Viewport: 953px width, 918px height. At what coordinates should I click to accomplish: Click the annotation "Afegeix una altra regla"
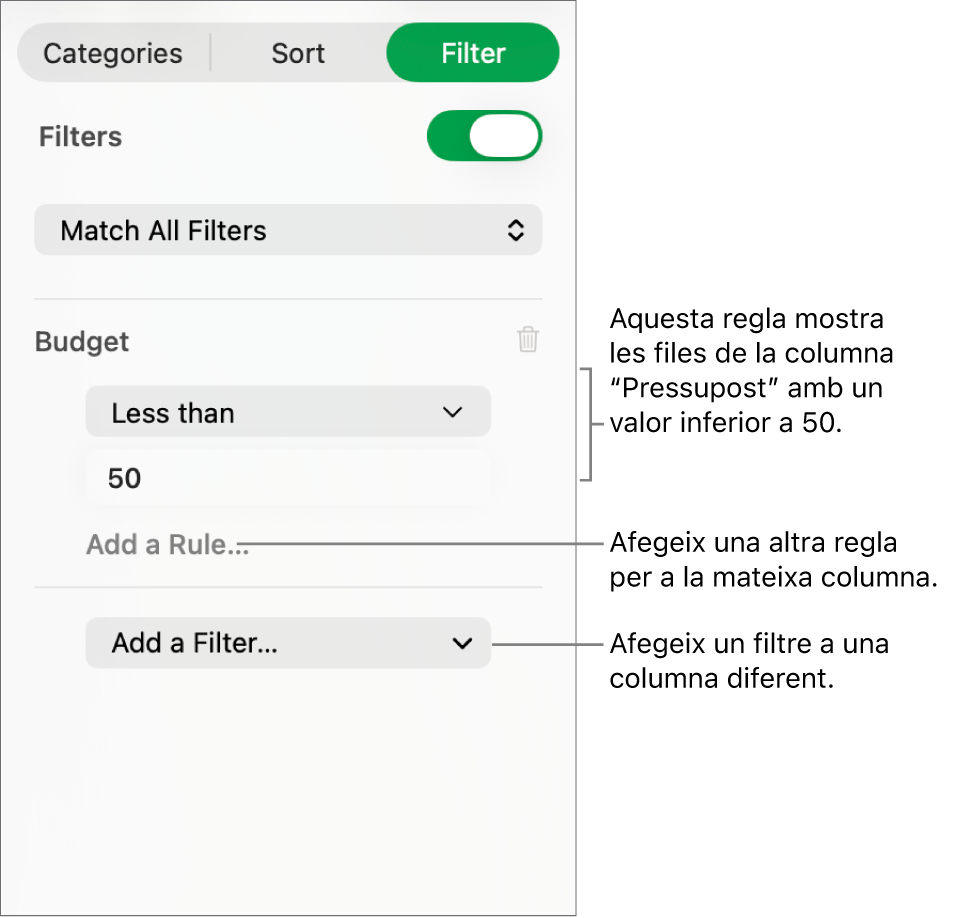point(772,560)
